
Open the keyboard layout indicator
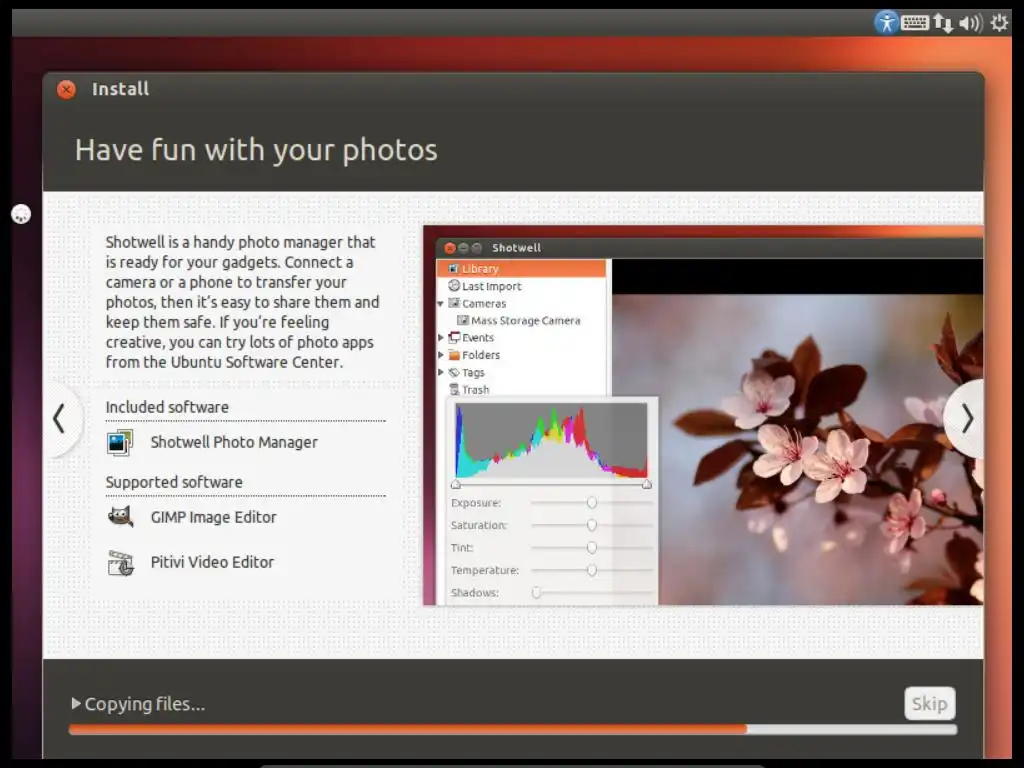915,23
